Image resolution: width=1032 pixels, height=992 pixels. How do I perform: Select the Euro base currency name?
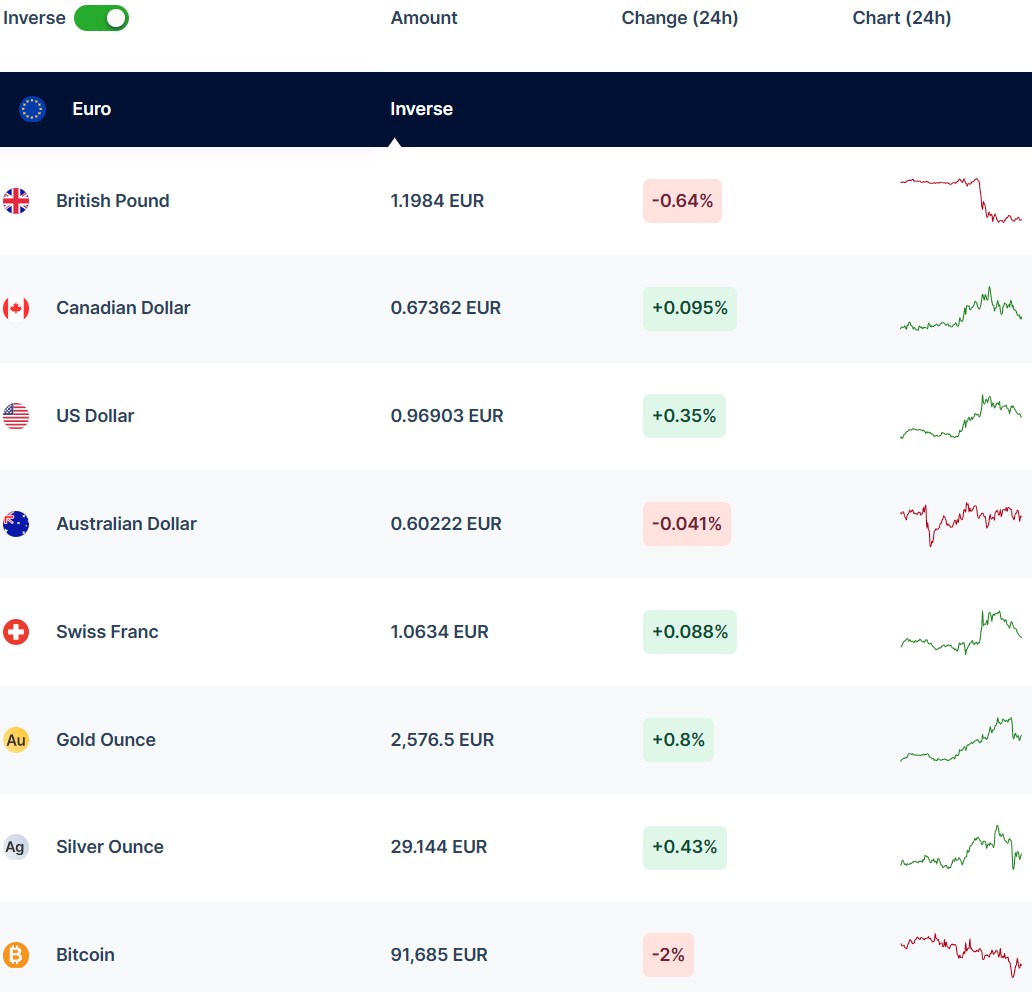click(x=91, y=109)
